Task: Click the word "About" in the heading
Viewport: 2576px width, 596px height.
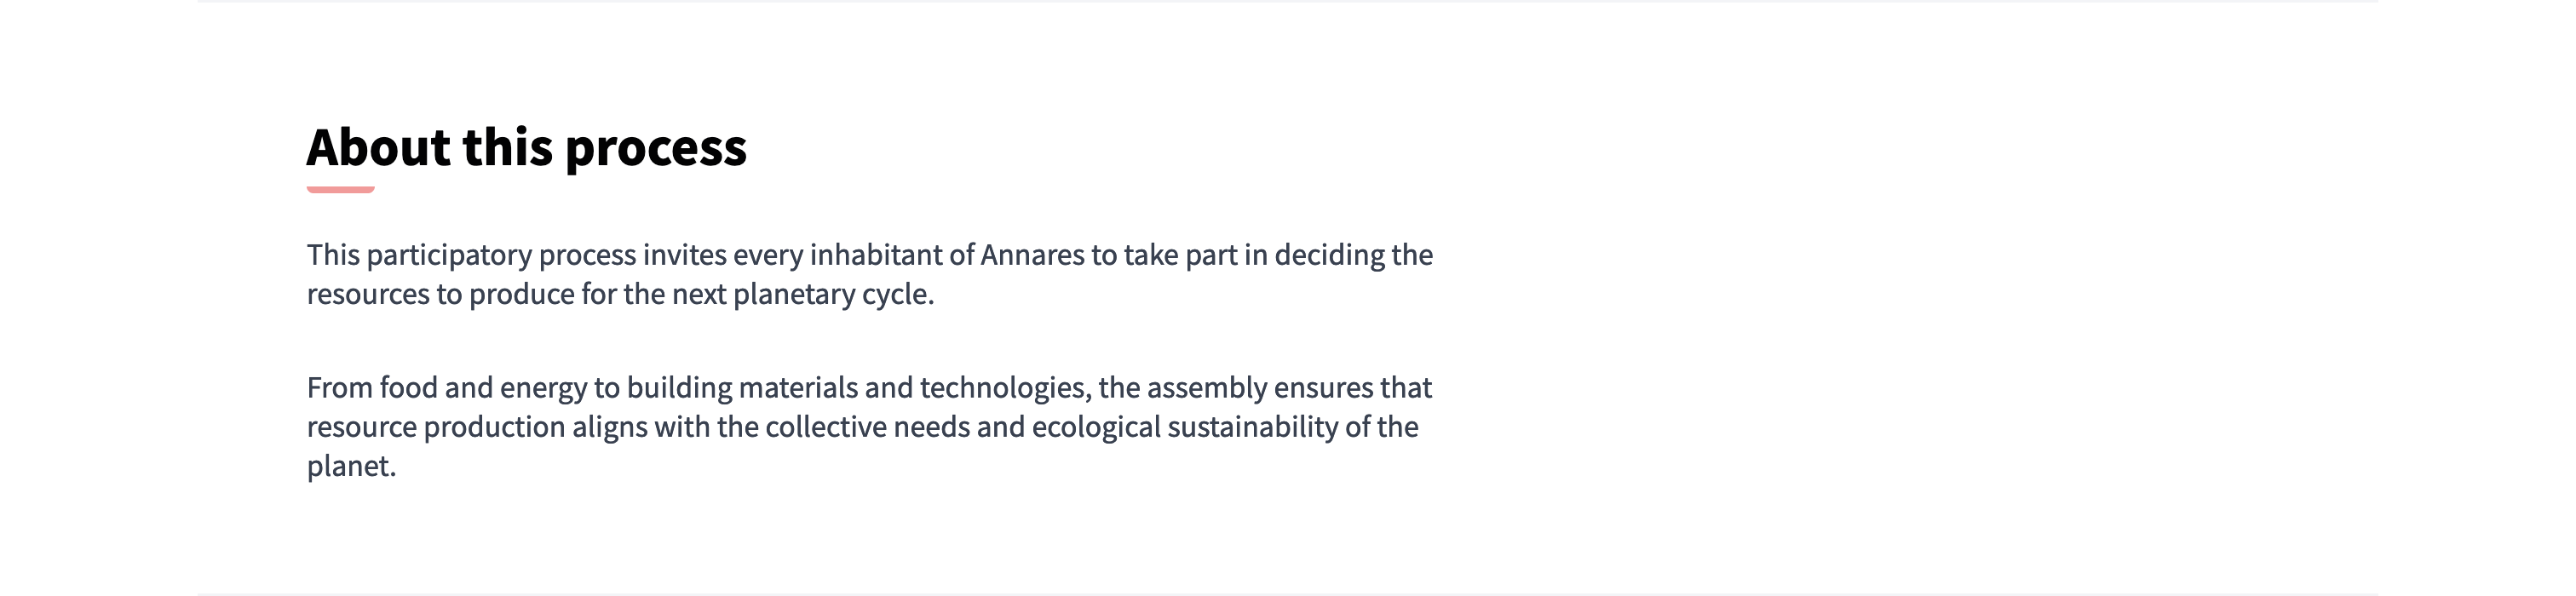Action: (378, 148)
